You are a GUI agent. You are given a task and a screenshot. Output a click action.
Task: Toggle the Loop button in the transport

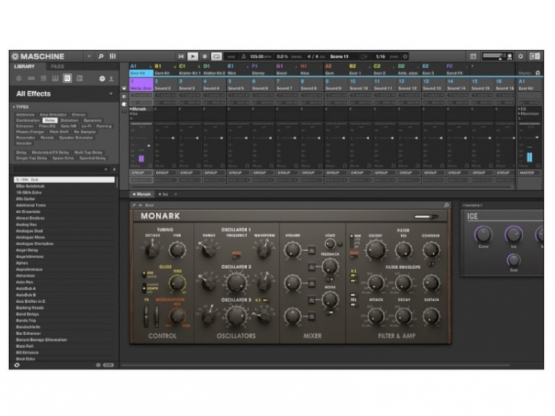point(216,56)
